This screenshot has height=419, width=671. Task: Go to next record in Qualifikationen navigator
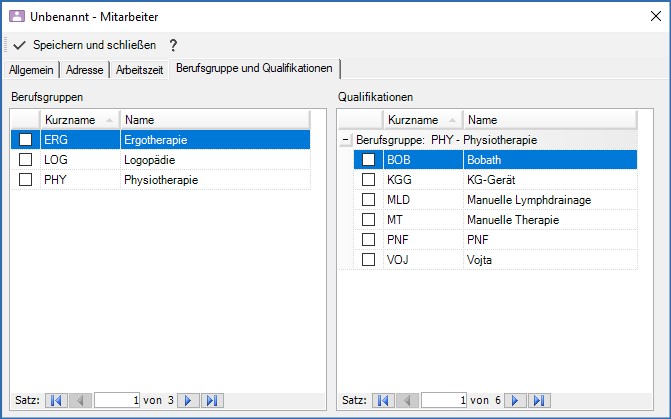click(x=515, y=401)
